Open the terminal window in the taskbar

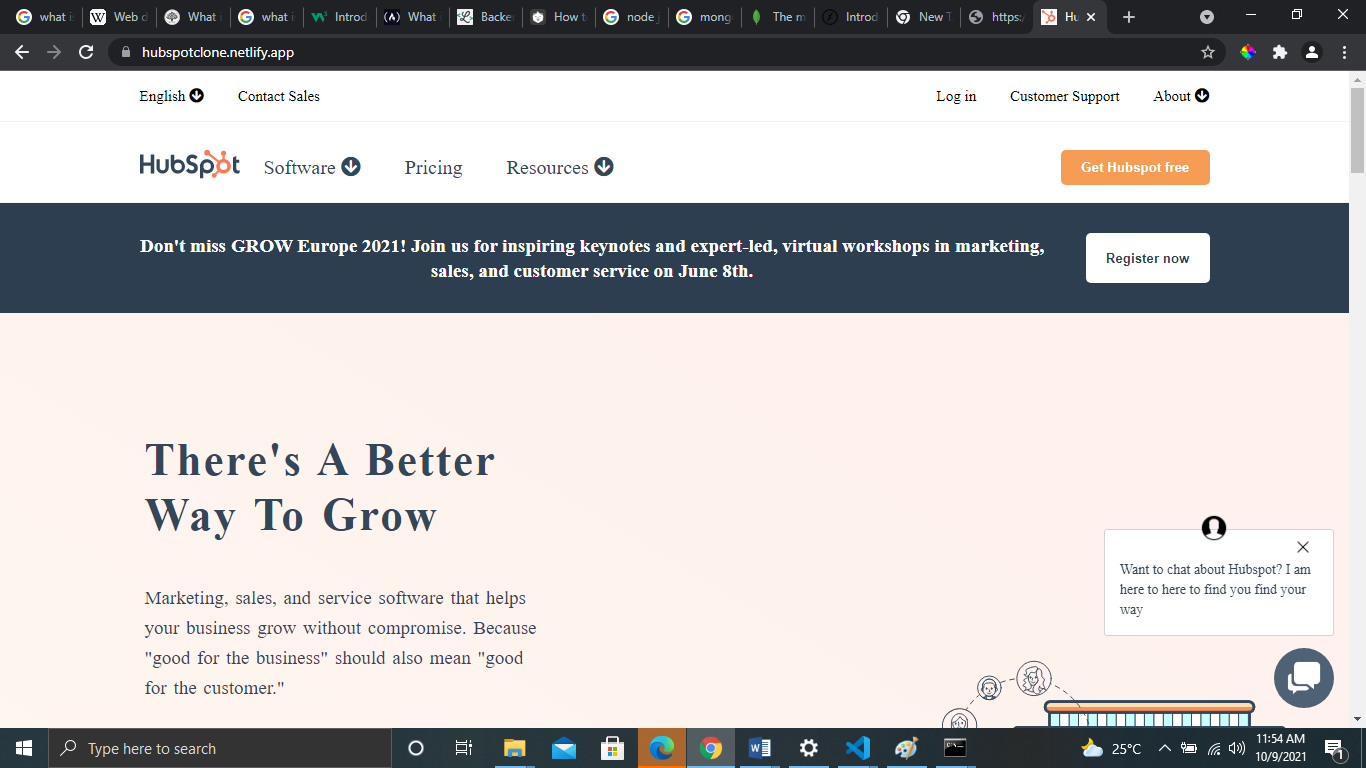click(955, 748)
